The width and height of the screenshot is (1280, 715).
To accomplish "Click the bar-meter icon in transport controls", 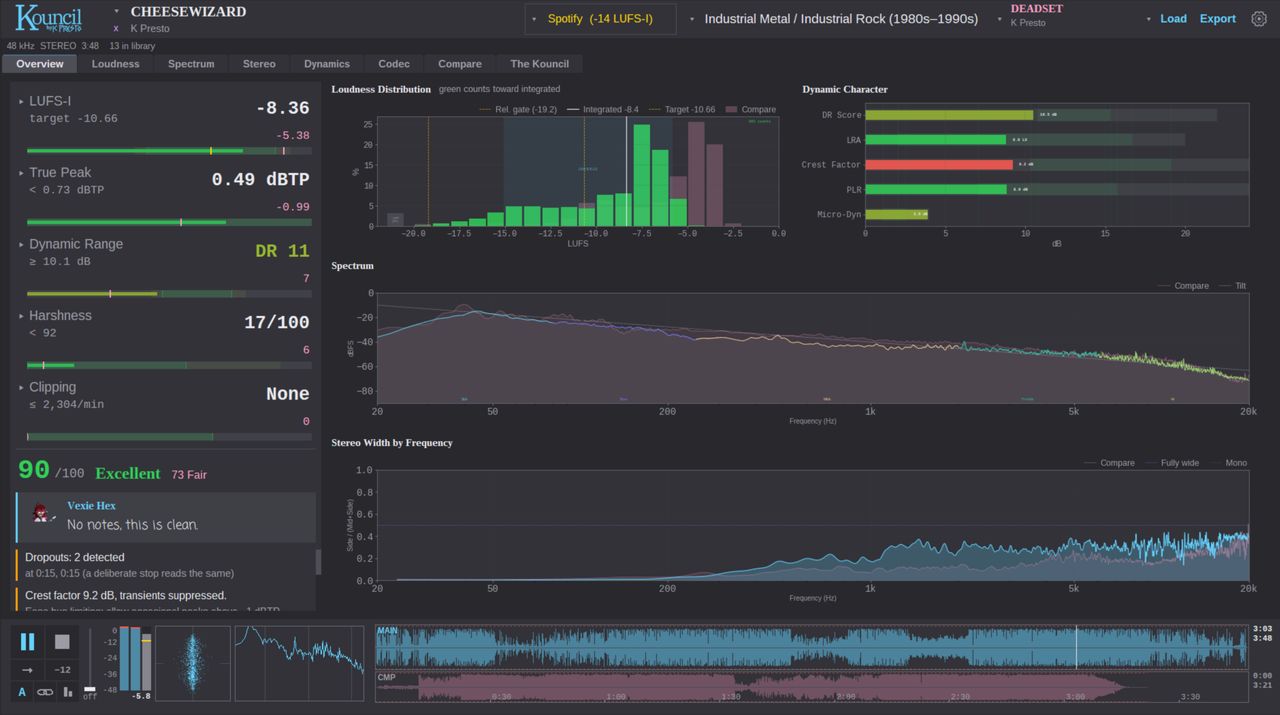I will [68, 692].
